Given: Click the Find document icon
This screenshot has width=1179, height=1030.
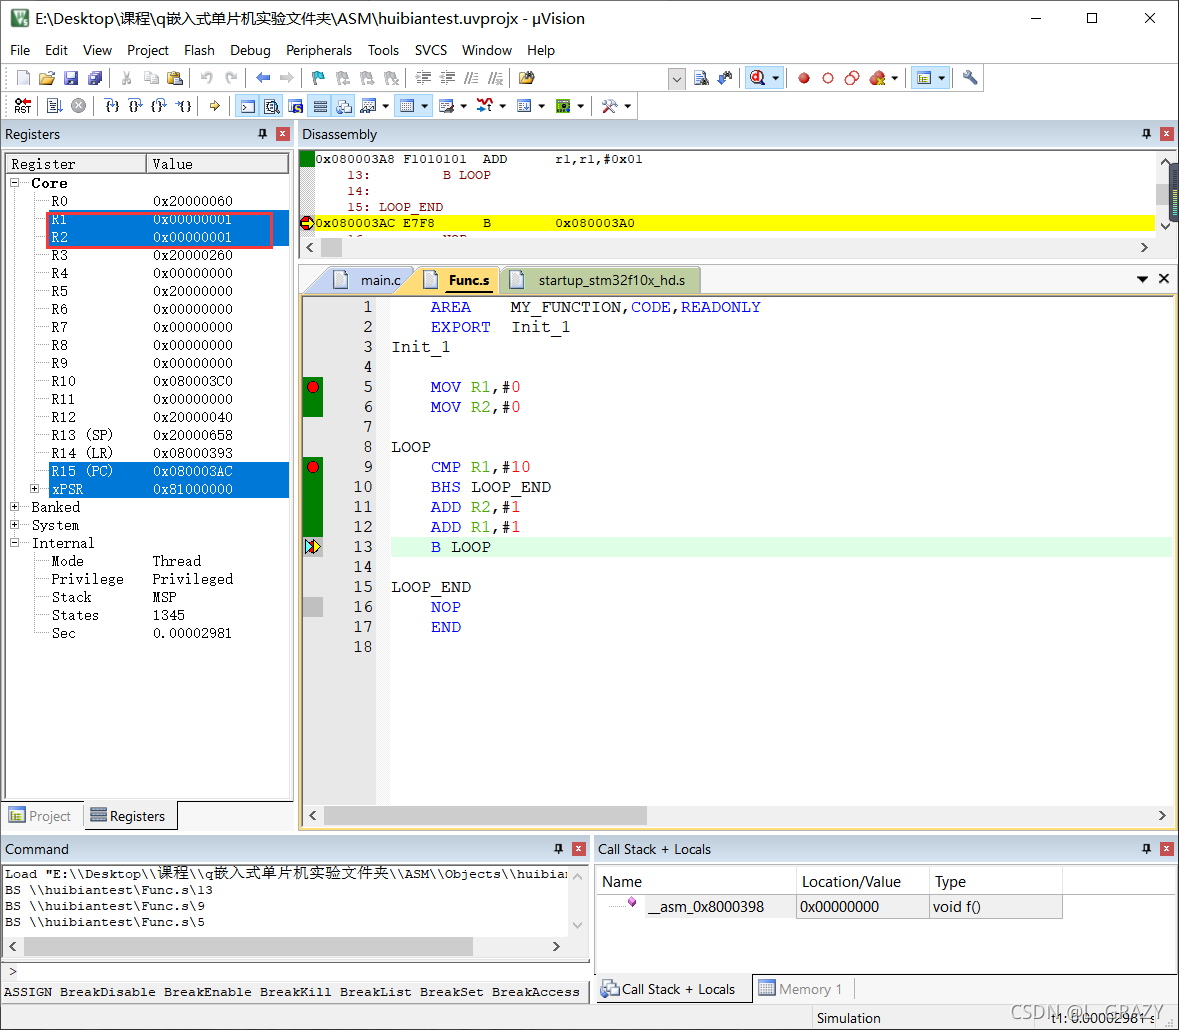Looking at the screenshot, I should [701, 78].
